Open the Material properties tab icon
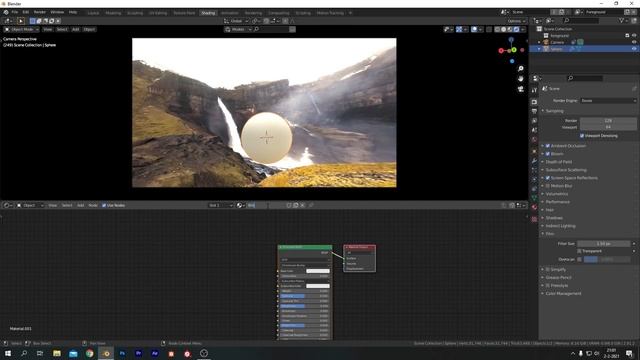This screenshot has height=360, width=640. point(534,207)
